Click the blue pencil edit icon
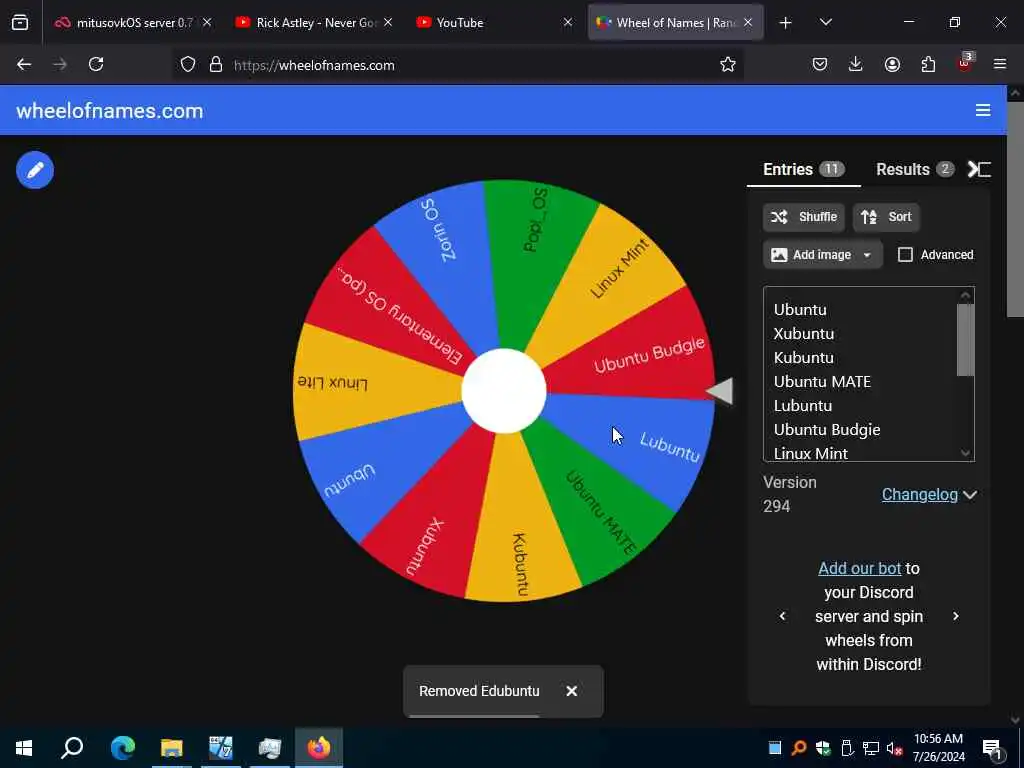 pyautogui.click(x=35, y=170)
